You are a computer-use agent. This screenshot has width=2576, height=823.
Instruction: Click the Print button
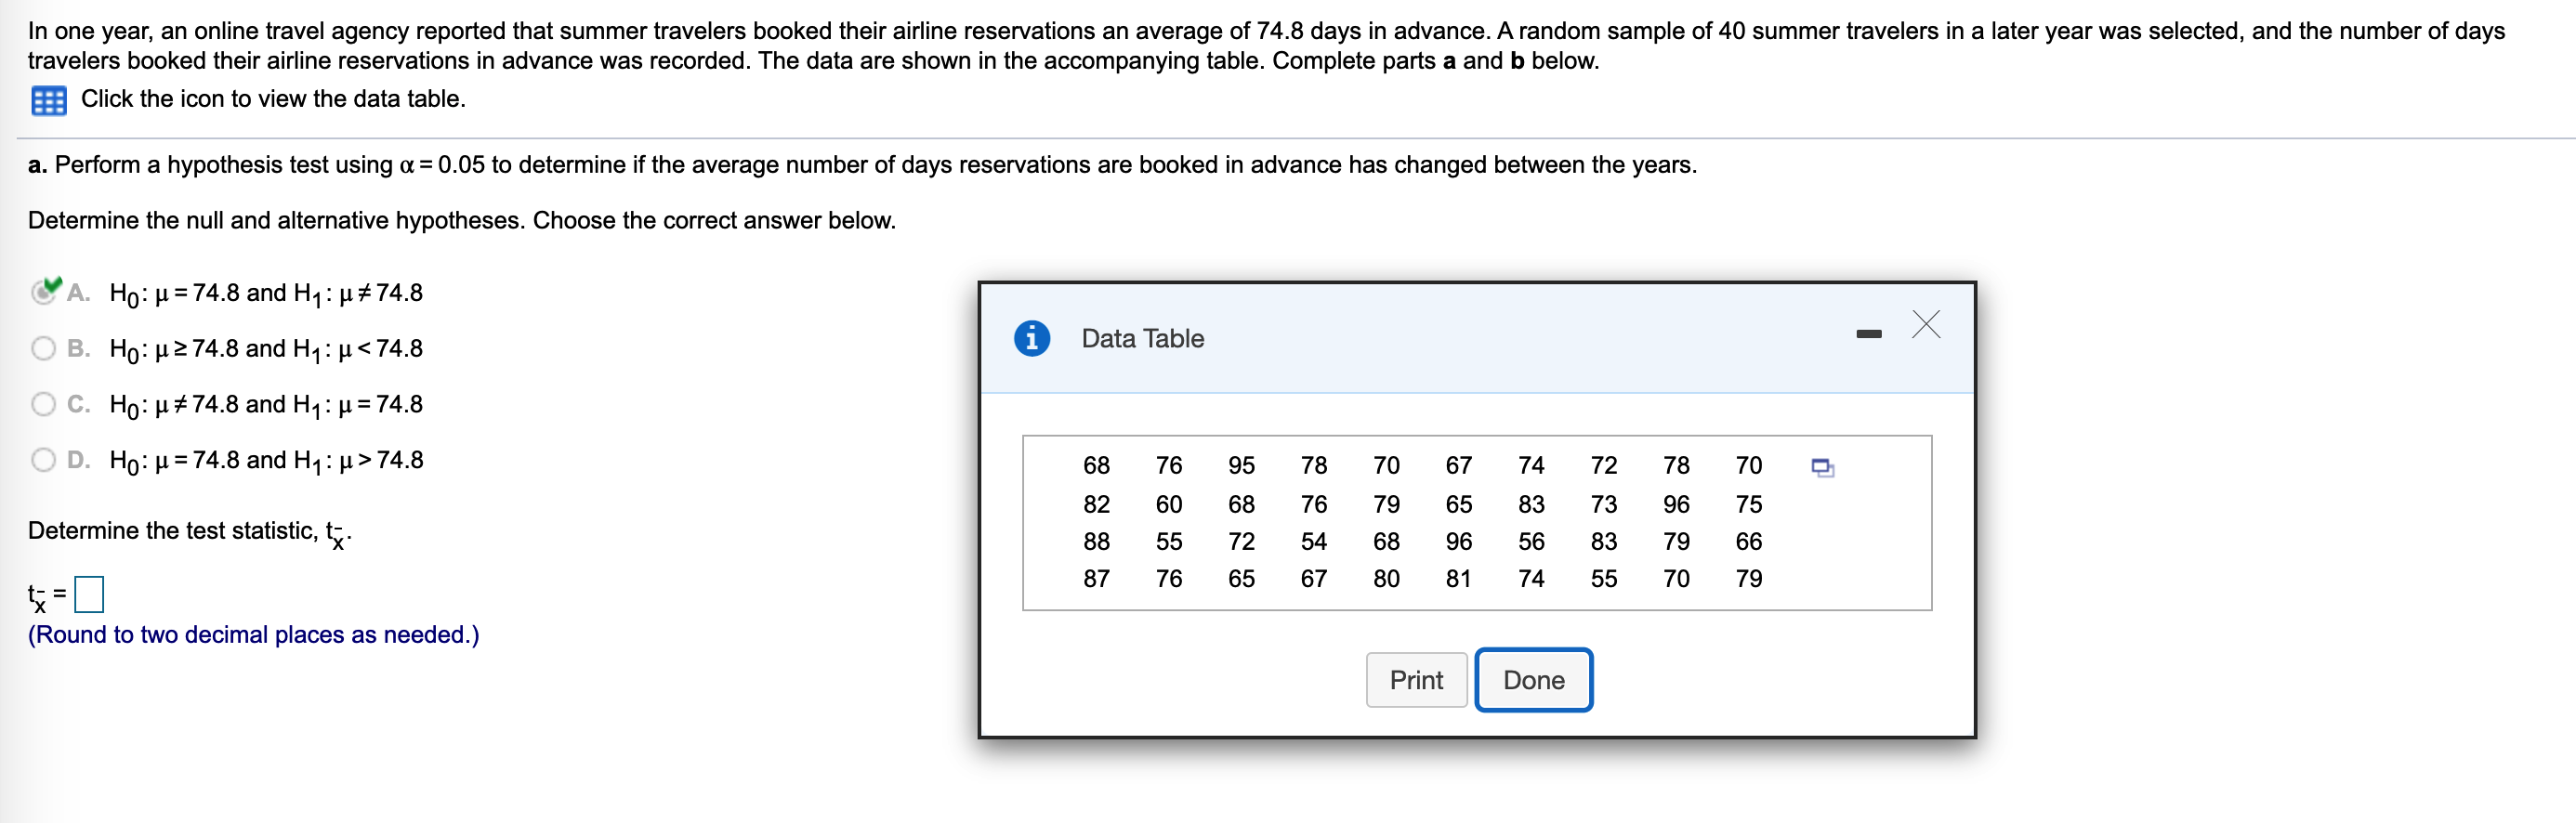pos(1415,680)
